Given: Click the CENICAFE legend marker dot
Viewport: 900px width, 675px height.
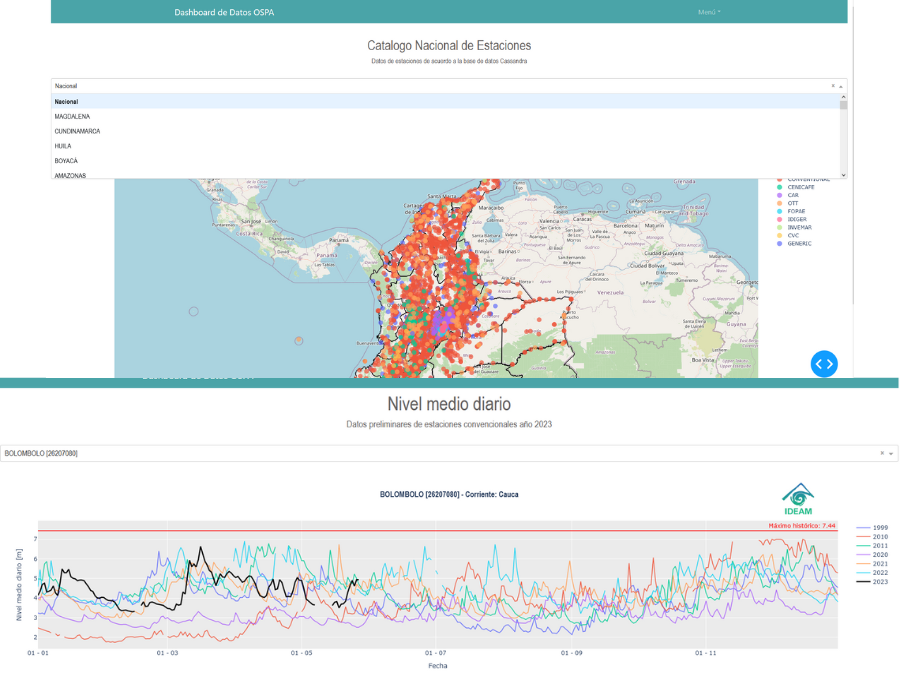Looking at the screenshot, I should click(x=779, y=186).
